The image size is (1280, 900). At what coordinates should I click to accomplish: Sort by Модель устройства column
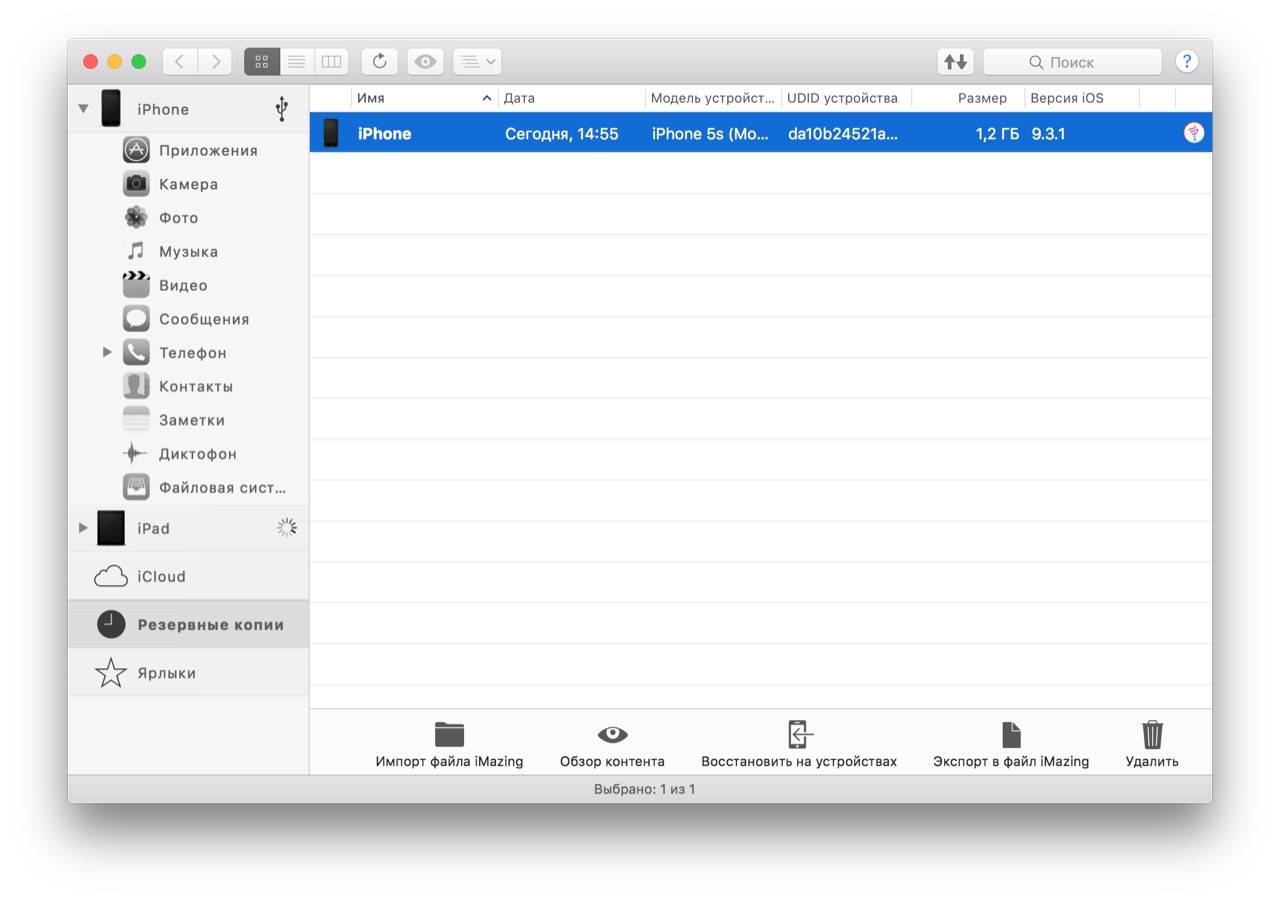[713, 98]
